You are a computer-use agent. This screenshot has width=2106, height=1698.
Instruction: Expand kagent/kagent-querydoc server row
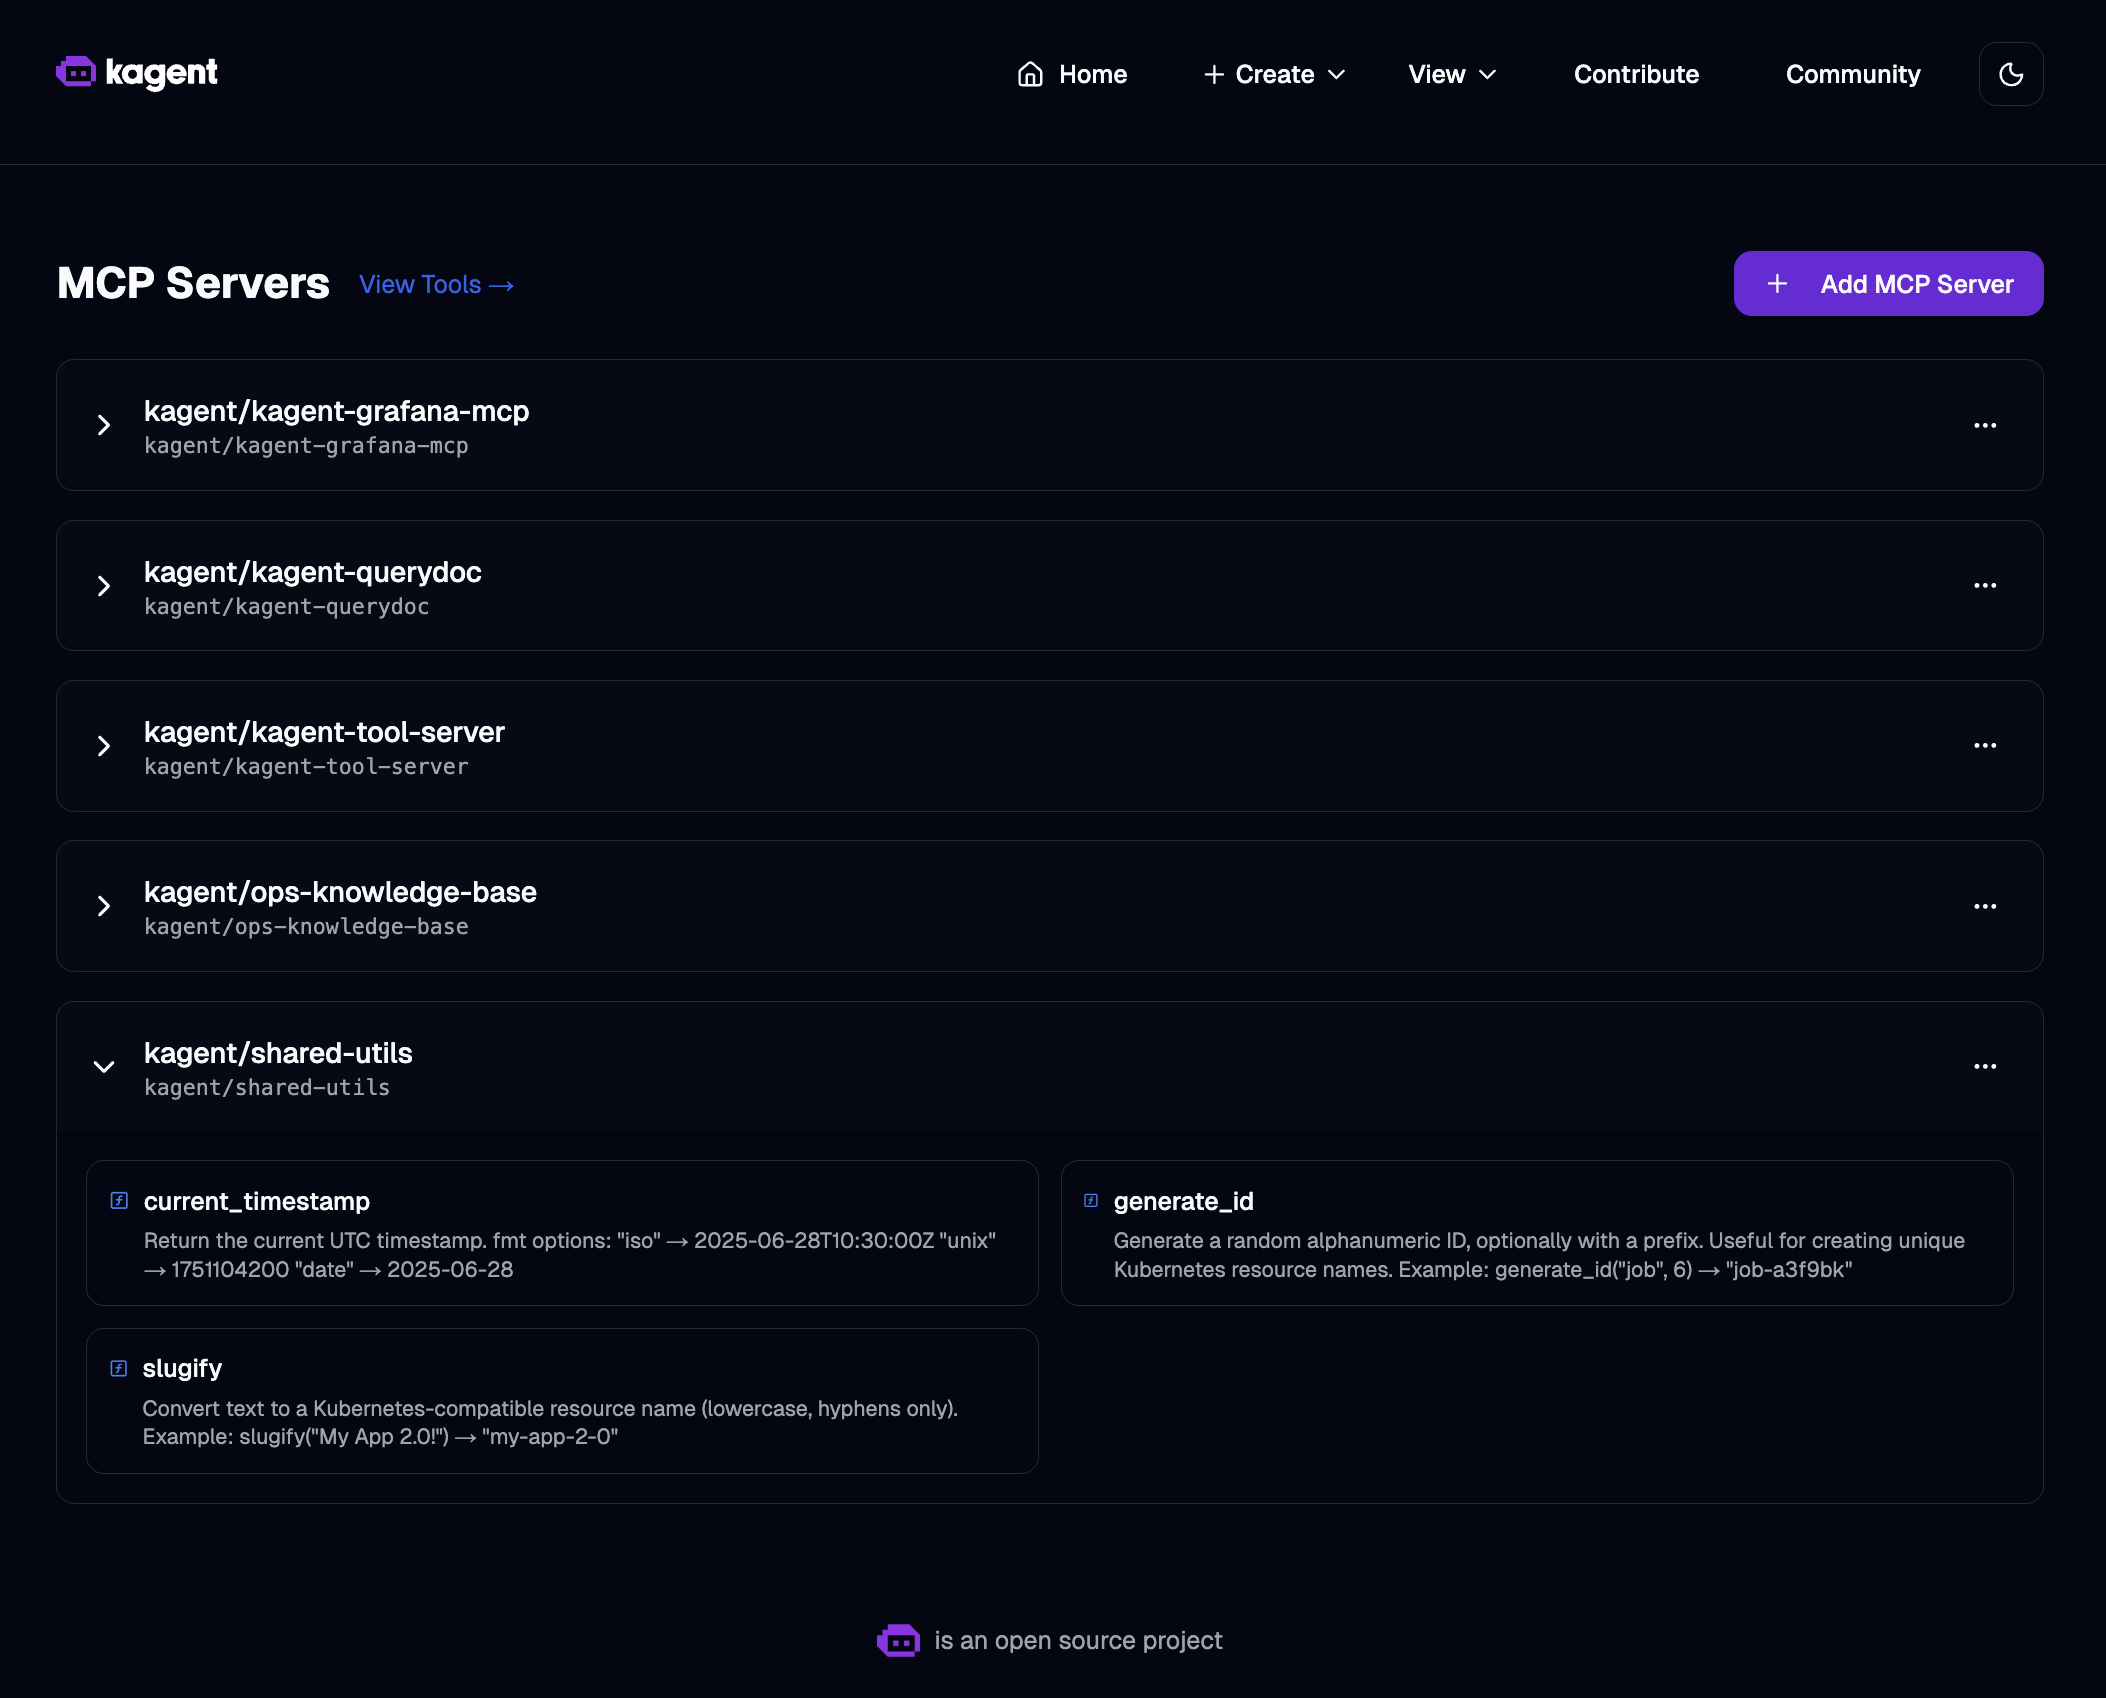pyautogui.click(x=103, y=586)
